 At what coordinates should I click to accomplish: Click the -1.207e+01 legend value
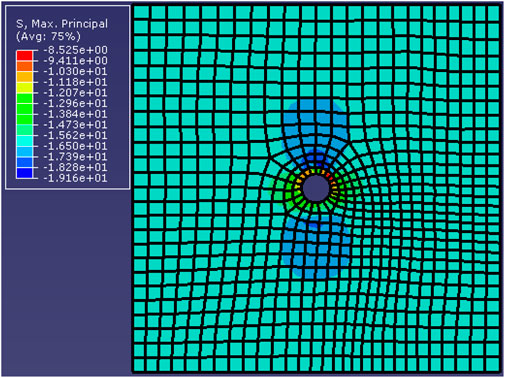tap(76, 93)
